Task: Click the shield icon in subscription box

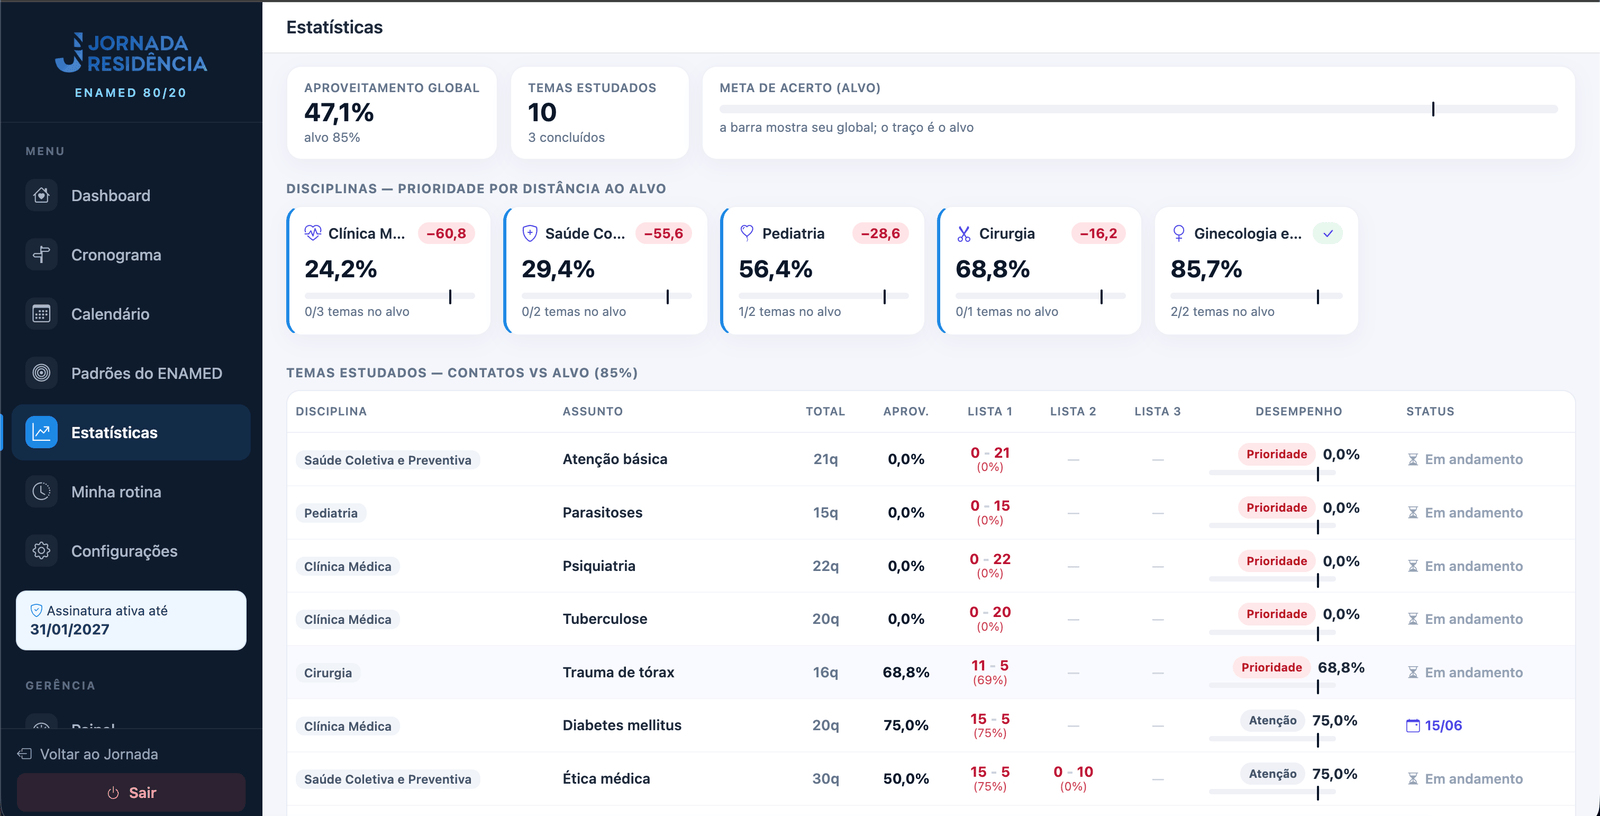Action: tap(36, 610)
